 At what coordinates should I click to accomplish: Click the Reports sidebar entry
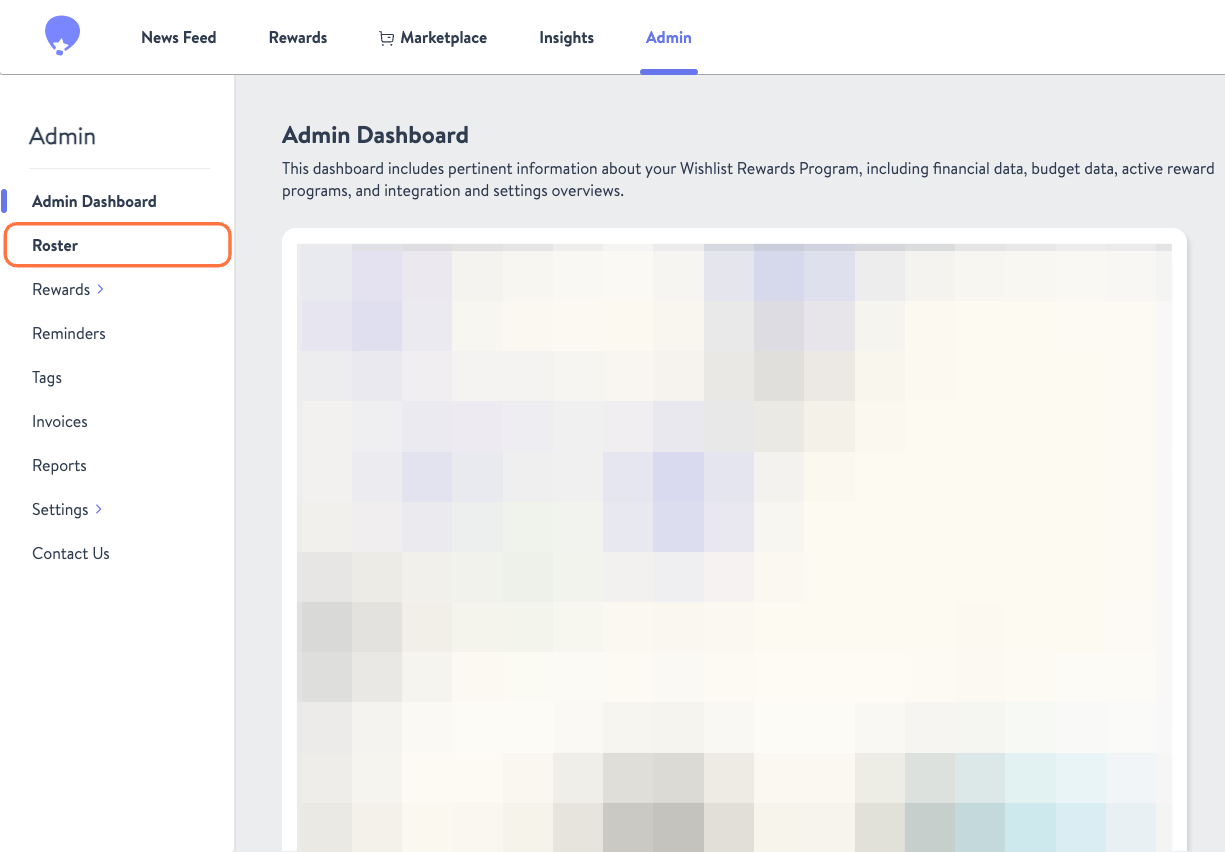coord(59,465)
